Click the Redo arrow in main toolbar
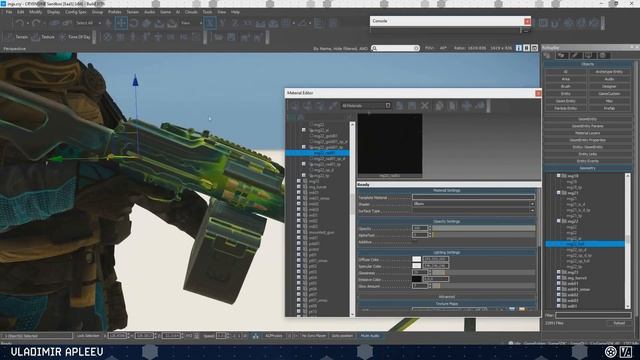Viewport: 640px width, 360px height. 36,23
